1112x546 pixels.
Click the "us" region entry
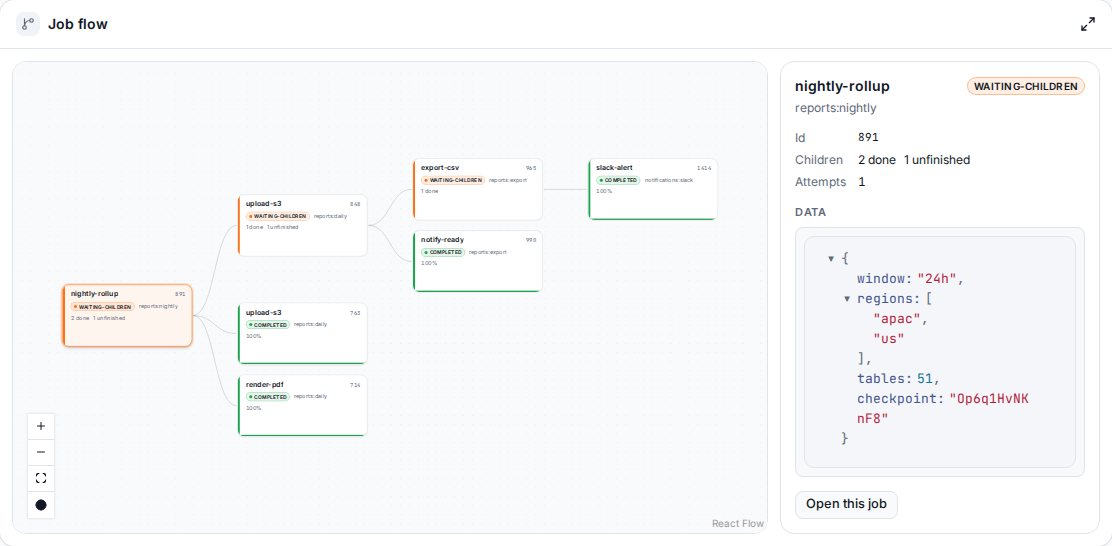coord(889,338)
